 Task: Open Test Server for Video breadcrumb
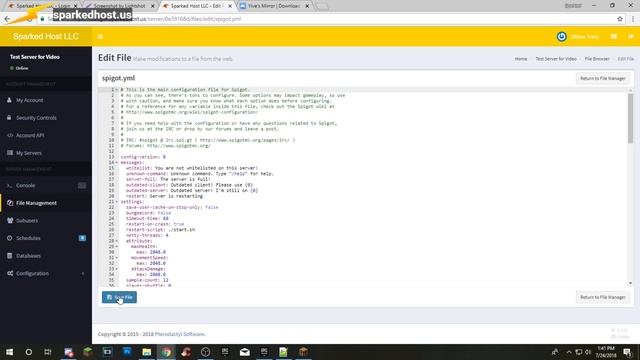pyautogui.click(x=556, y=59)
